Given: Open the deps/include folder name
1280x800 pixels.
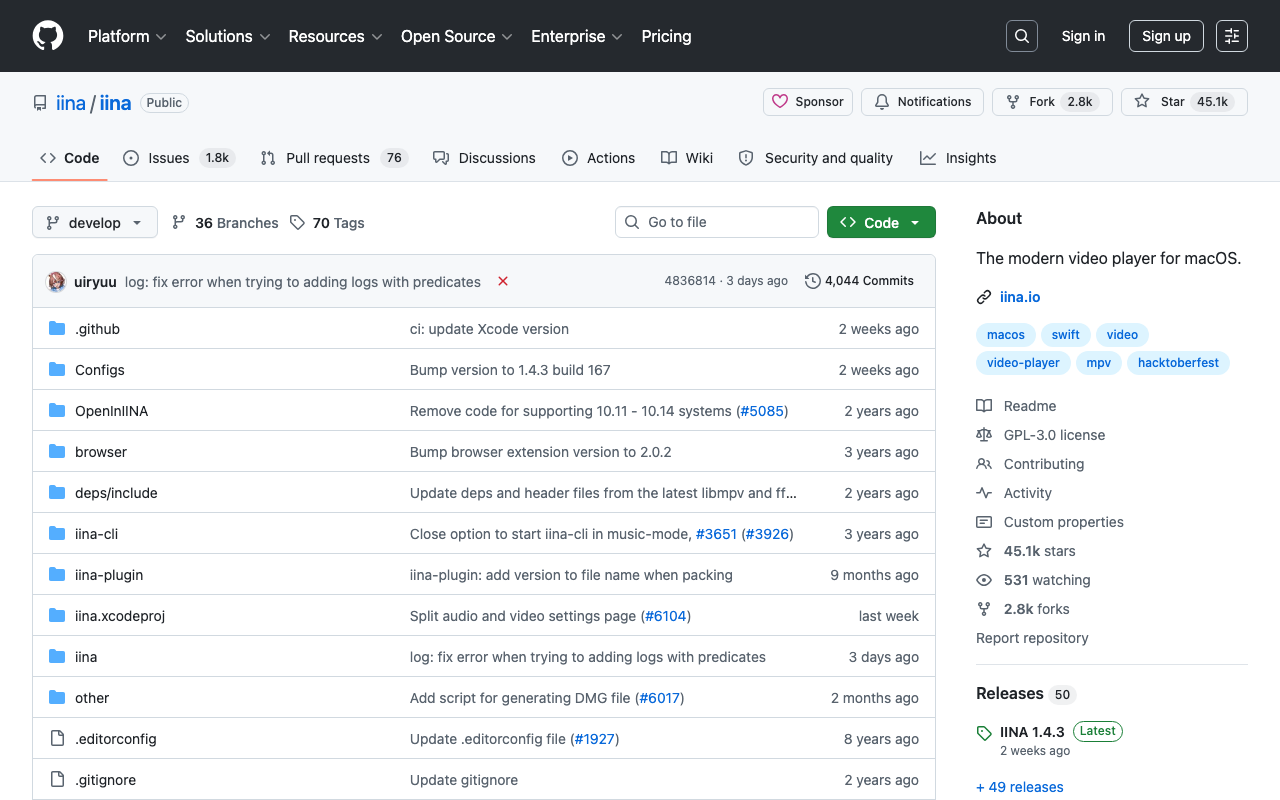Looking at the screenshot, I should pos(116,493).
